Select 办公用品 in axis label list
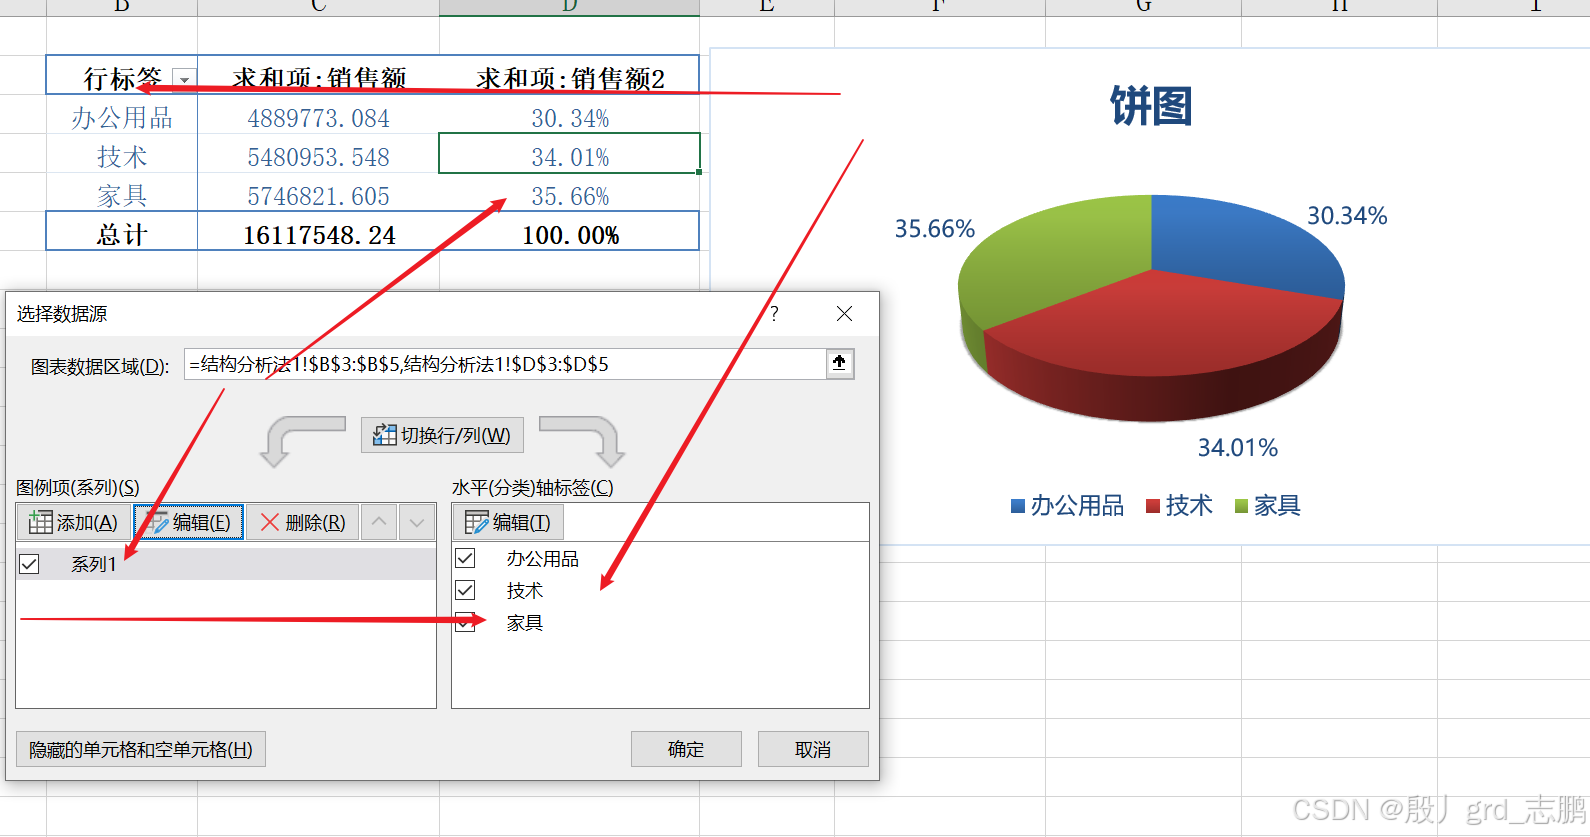The height and width of the screenshot is (837, 1590). click(542, 559)
